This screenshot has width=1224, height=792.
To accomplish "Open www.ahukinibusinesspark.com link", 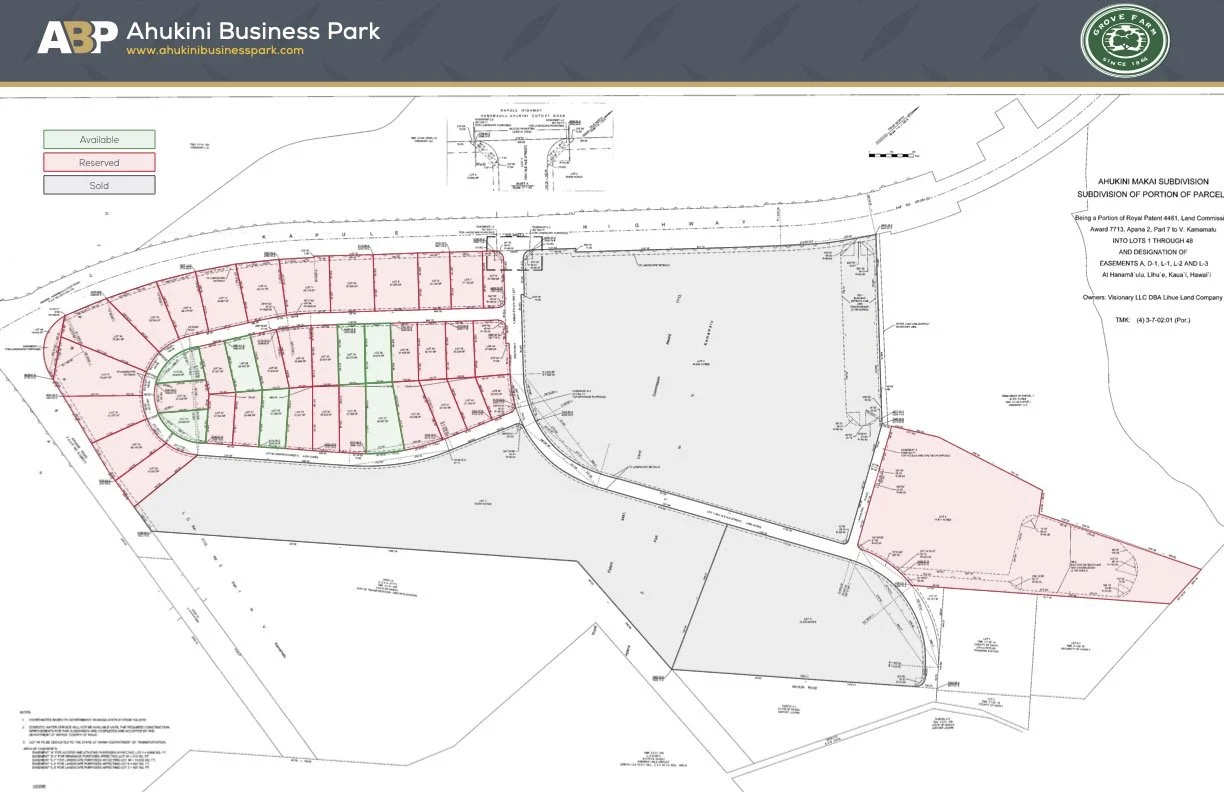I will tap(214, 50).
